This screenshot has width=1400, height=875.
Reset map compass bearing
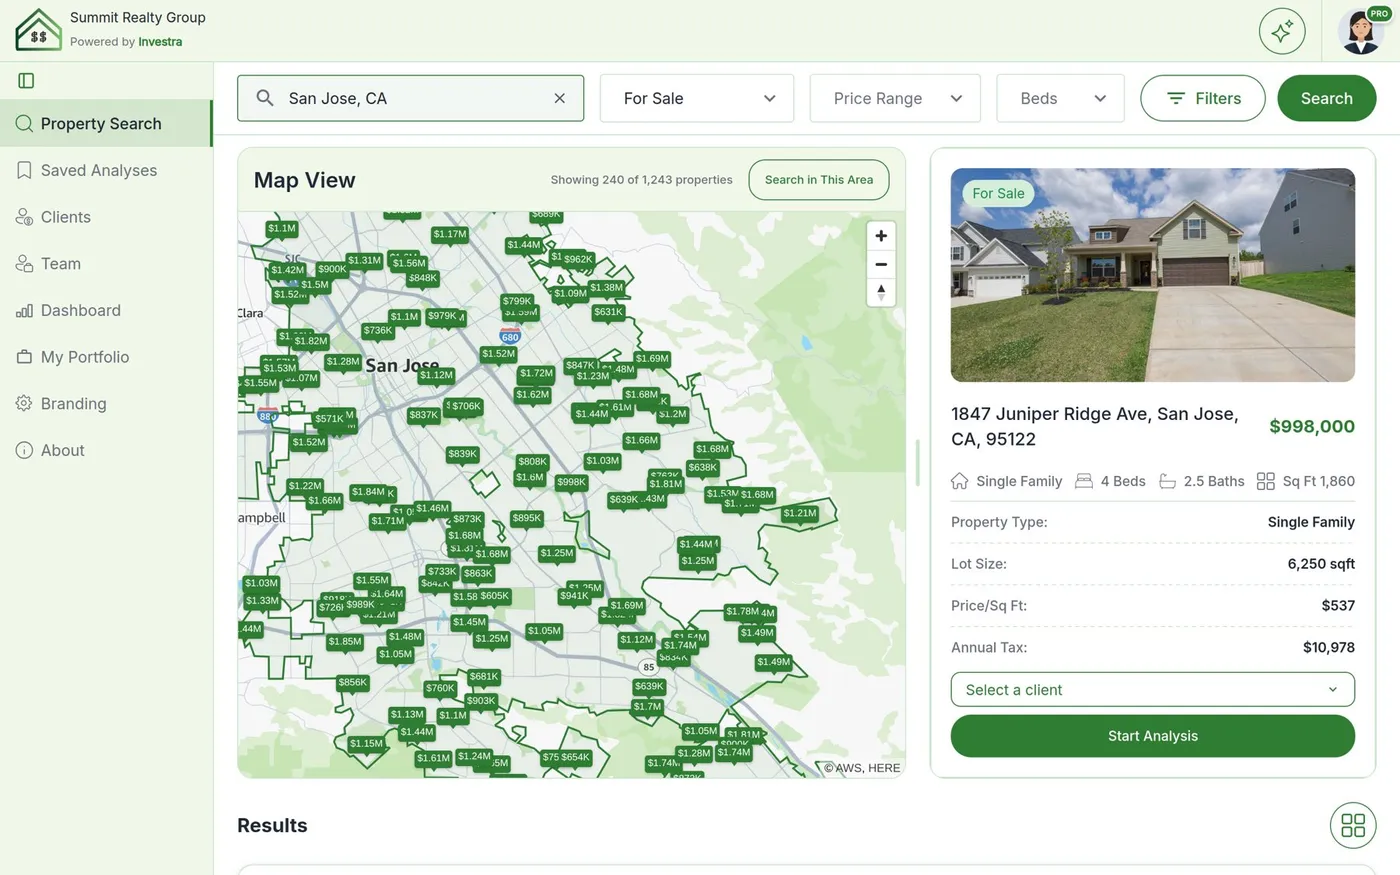(x=881, y=292)
